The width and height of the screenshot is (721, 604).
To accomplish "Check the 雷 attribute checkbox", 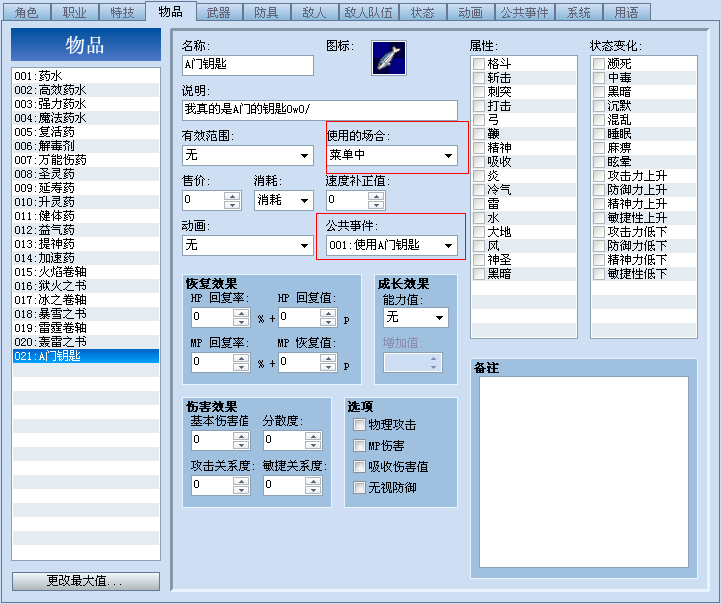I will click(x=479, y=204).
